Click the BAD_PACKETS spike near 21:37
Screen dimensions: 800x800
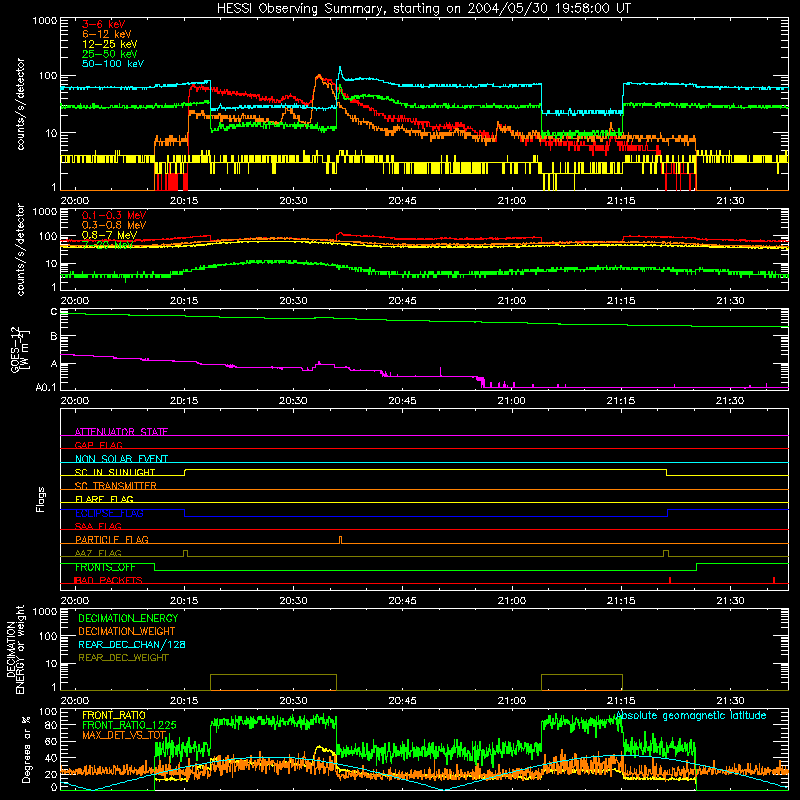pyautogui.click(x=774, y=580)
